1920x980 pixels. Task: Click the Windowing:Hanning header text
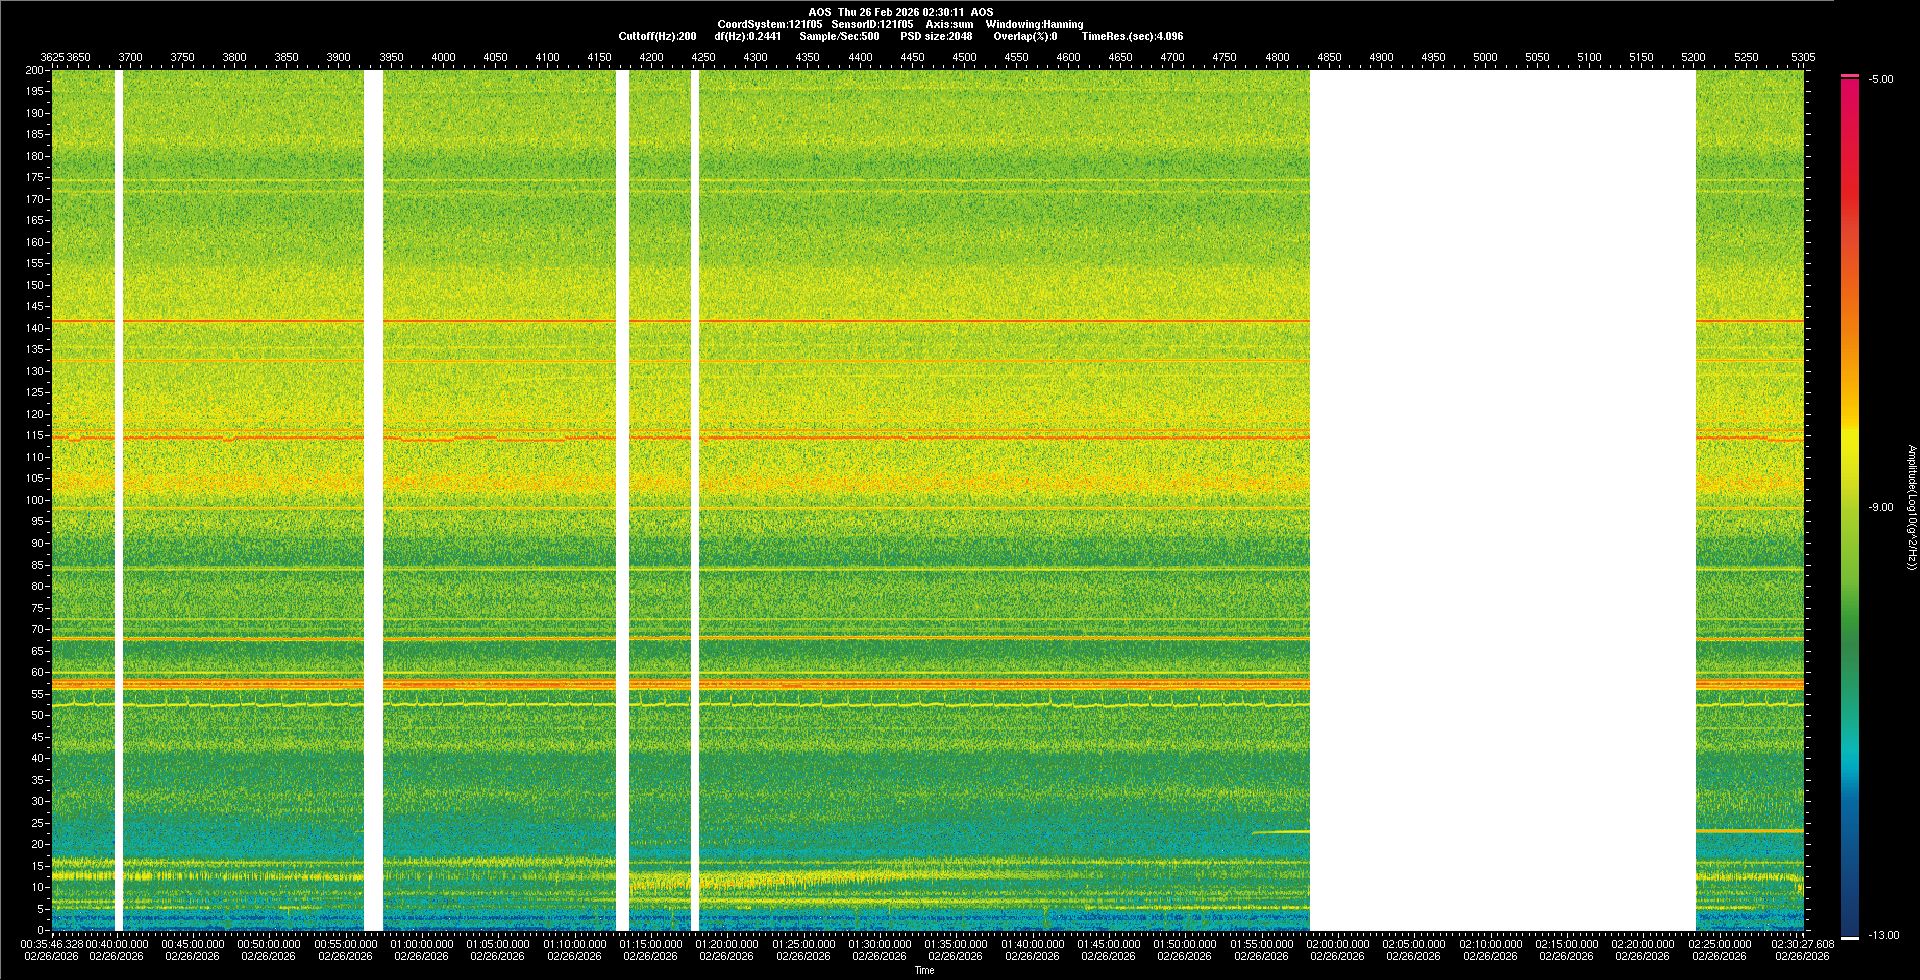tap(1034, 24)
